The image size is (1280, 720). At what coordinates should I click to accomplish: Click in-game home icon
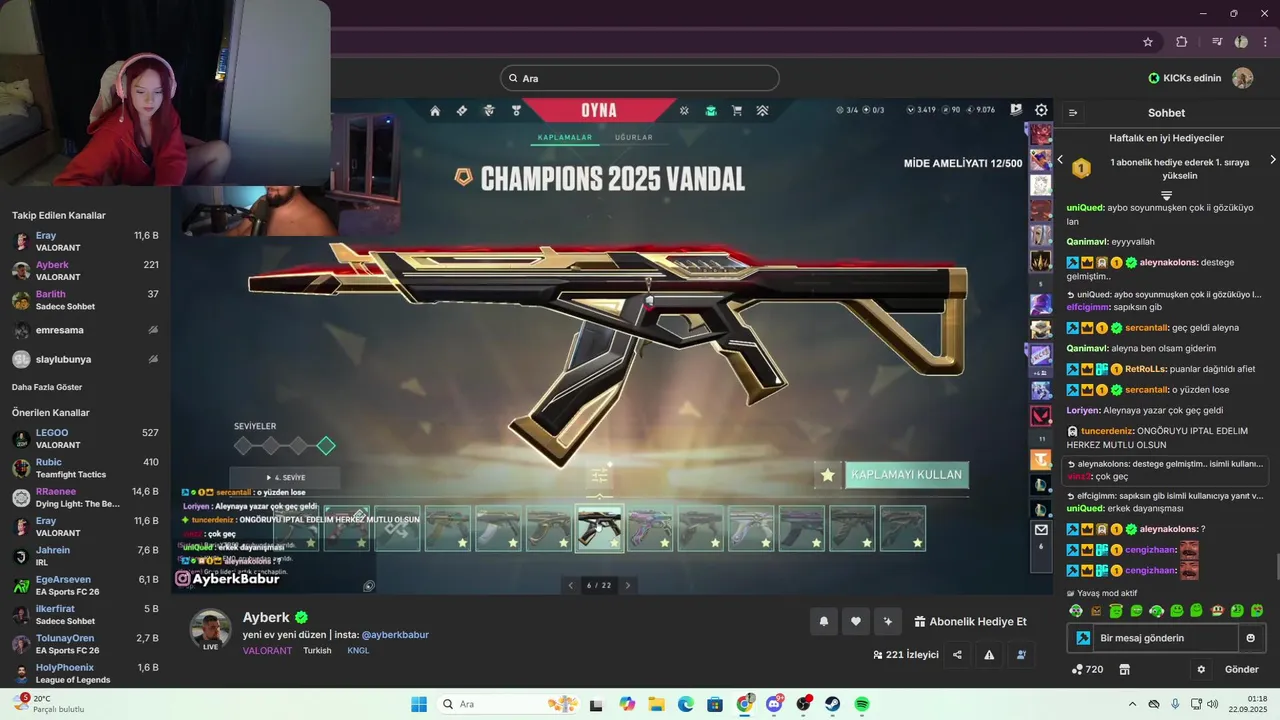(435, 111)
